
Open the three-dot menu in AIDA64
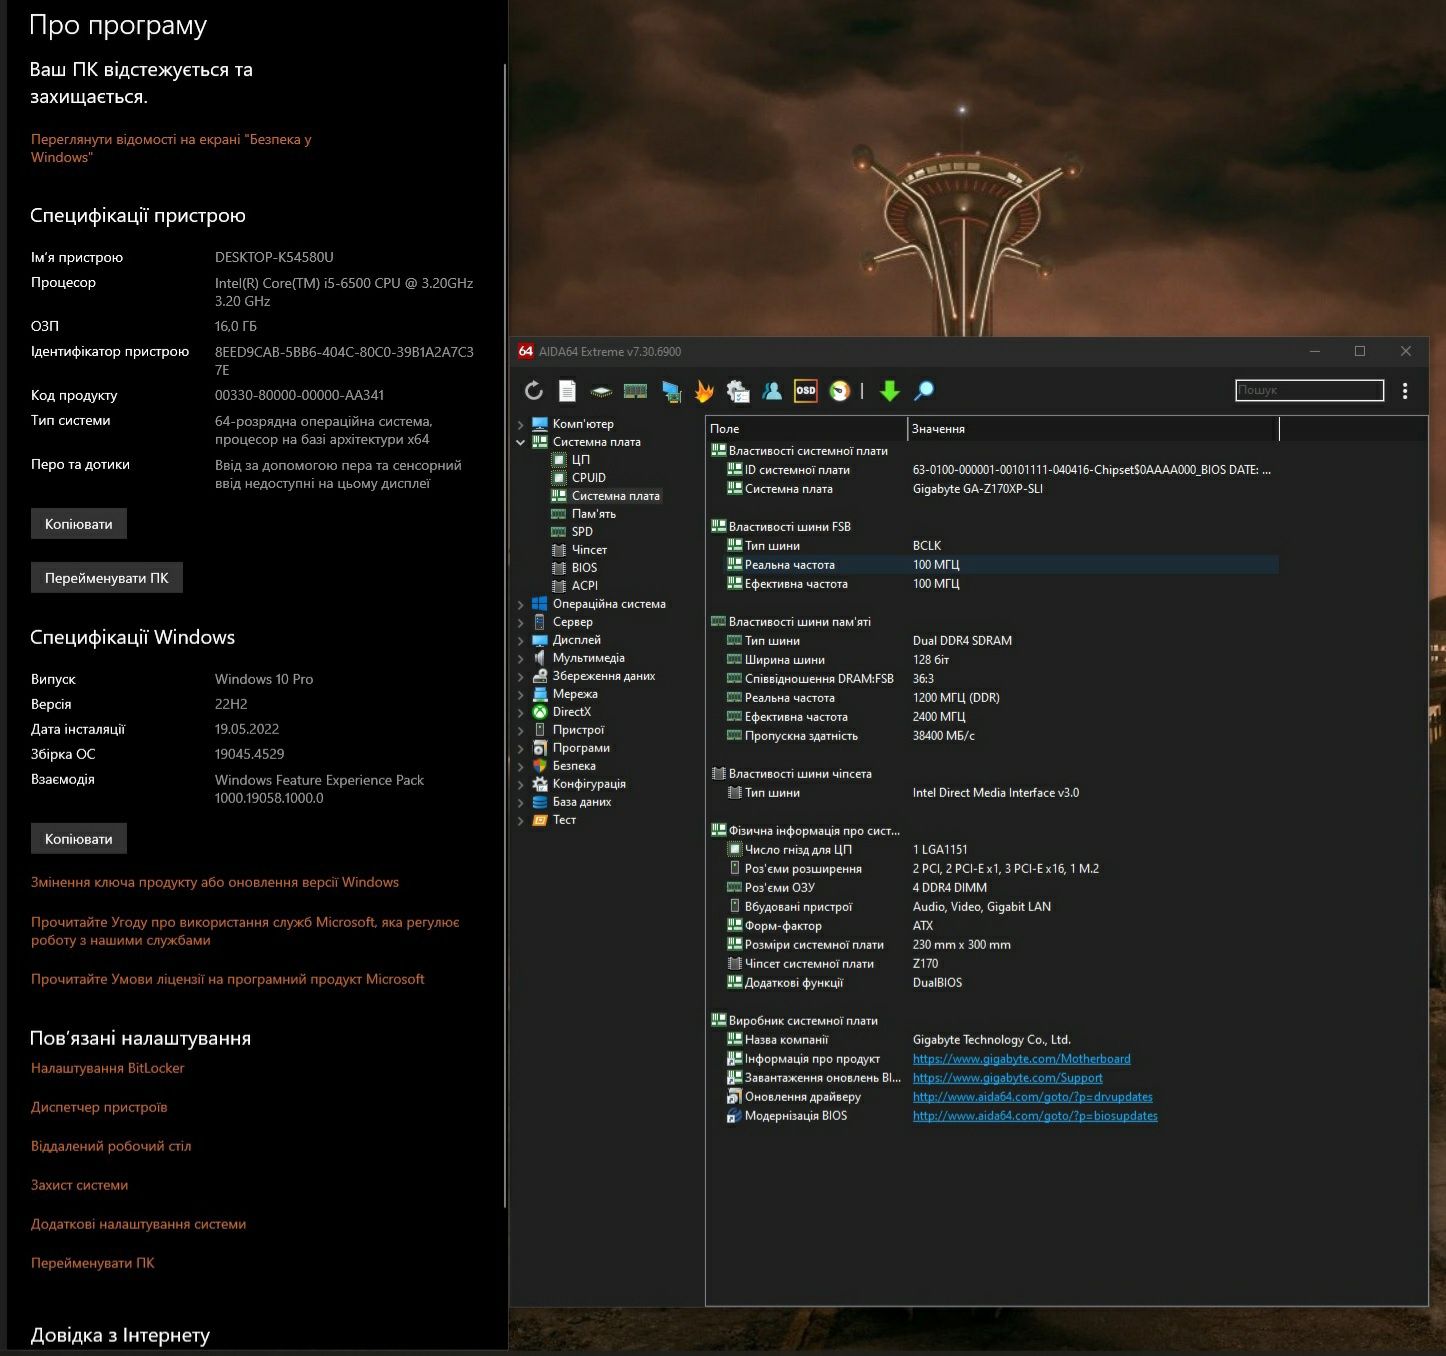pos(1405,391)
